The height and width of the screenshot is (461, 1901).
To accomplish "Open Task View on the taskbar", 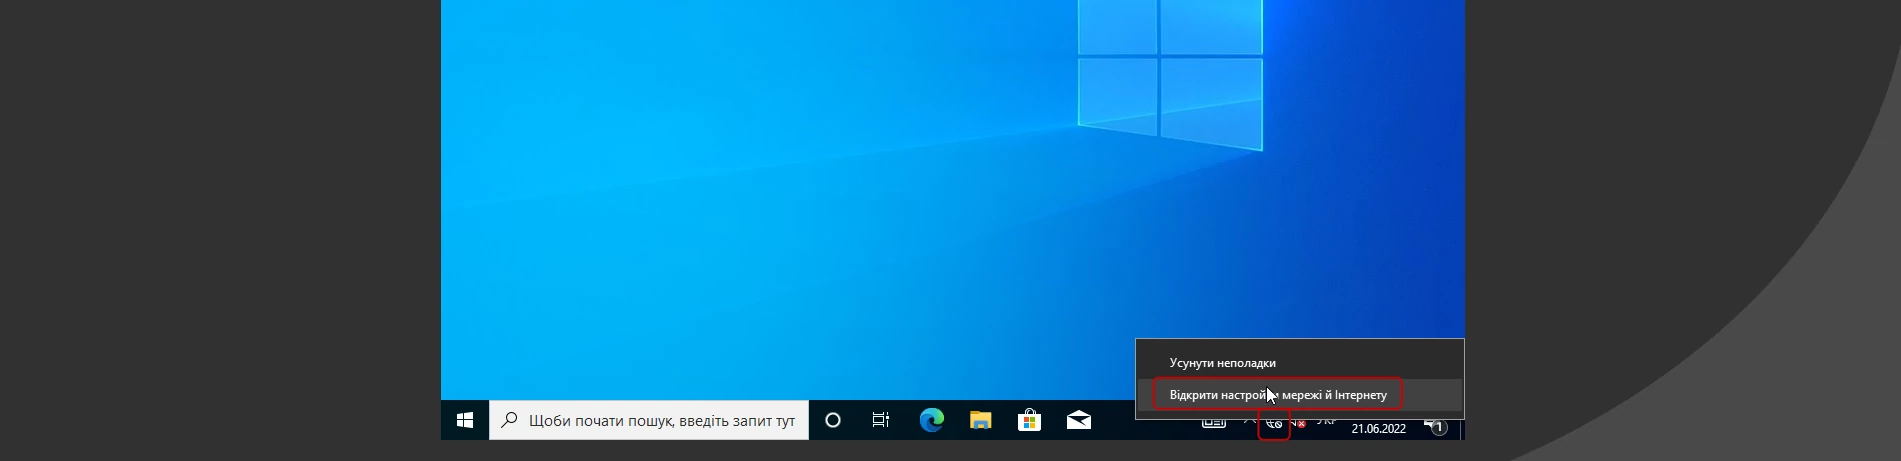I will coord(881,421).
